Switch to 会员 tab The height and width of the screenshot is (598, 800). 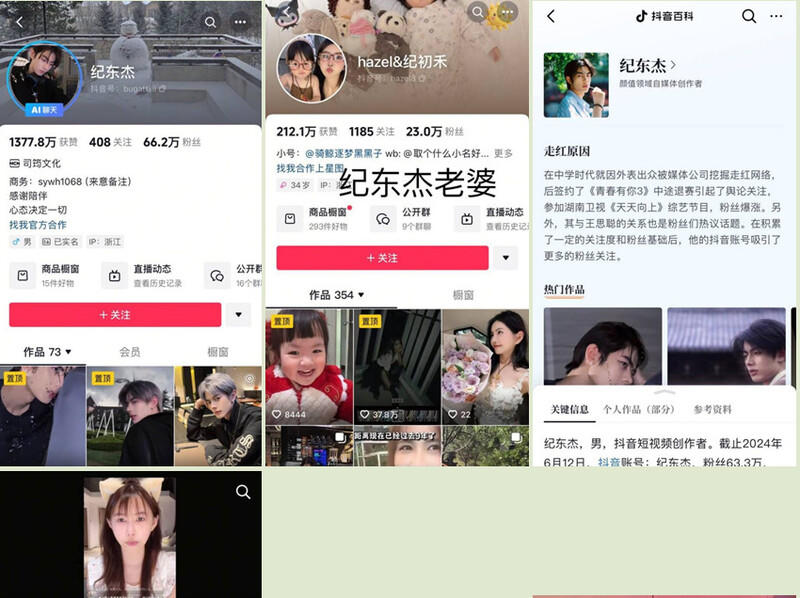tap(130, 352)
